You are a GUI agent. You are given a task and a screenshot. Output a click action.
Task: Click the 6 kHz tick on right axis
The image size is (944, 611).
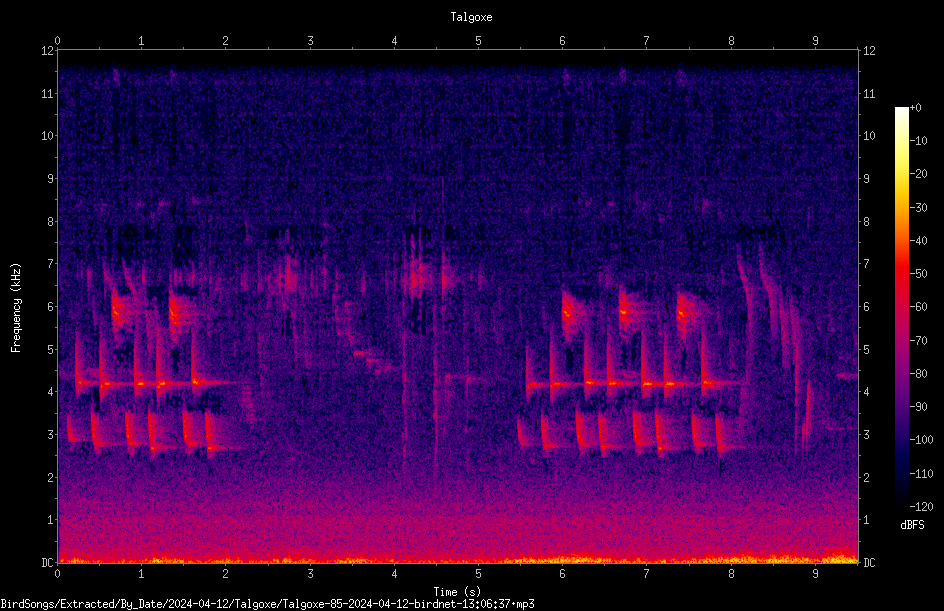coord(866,306)
